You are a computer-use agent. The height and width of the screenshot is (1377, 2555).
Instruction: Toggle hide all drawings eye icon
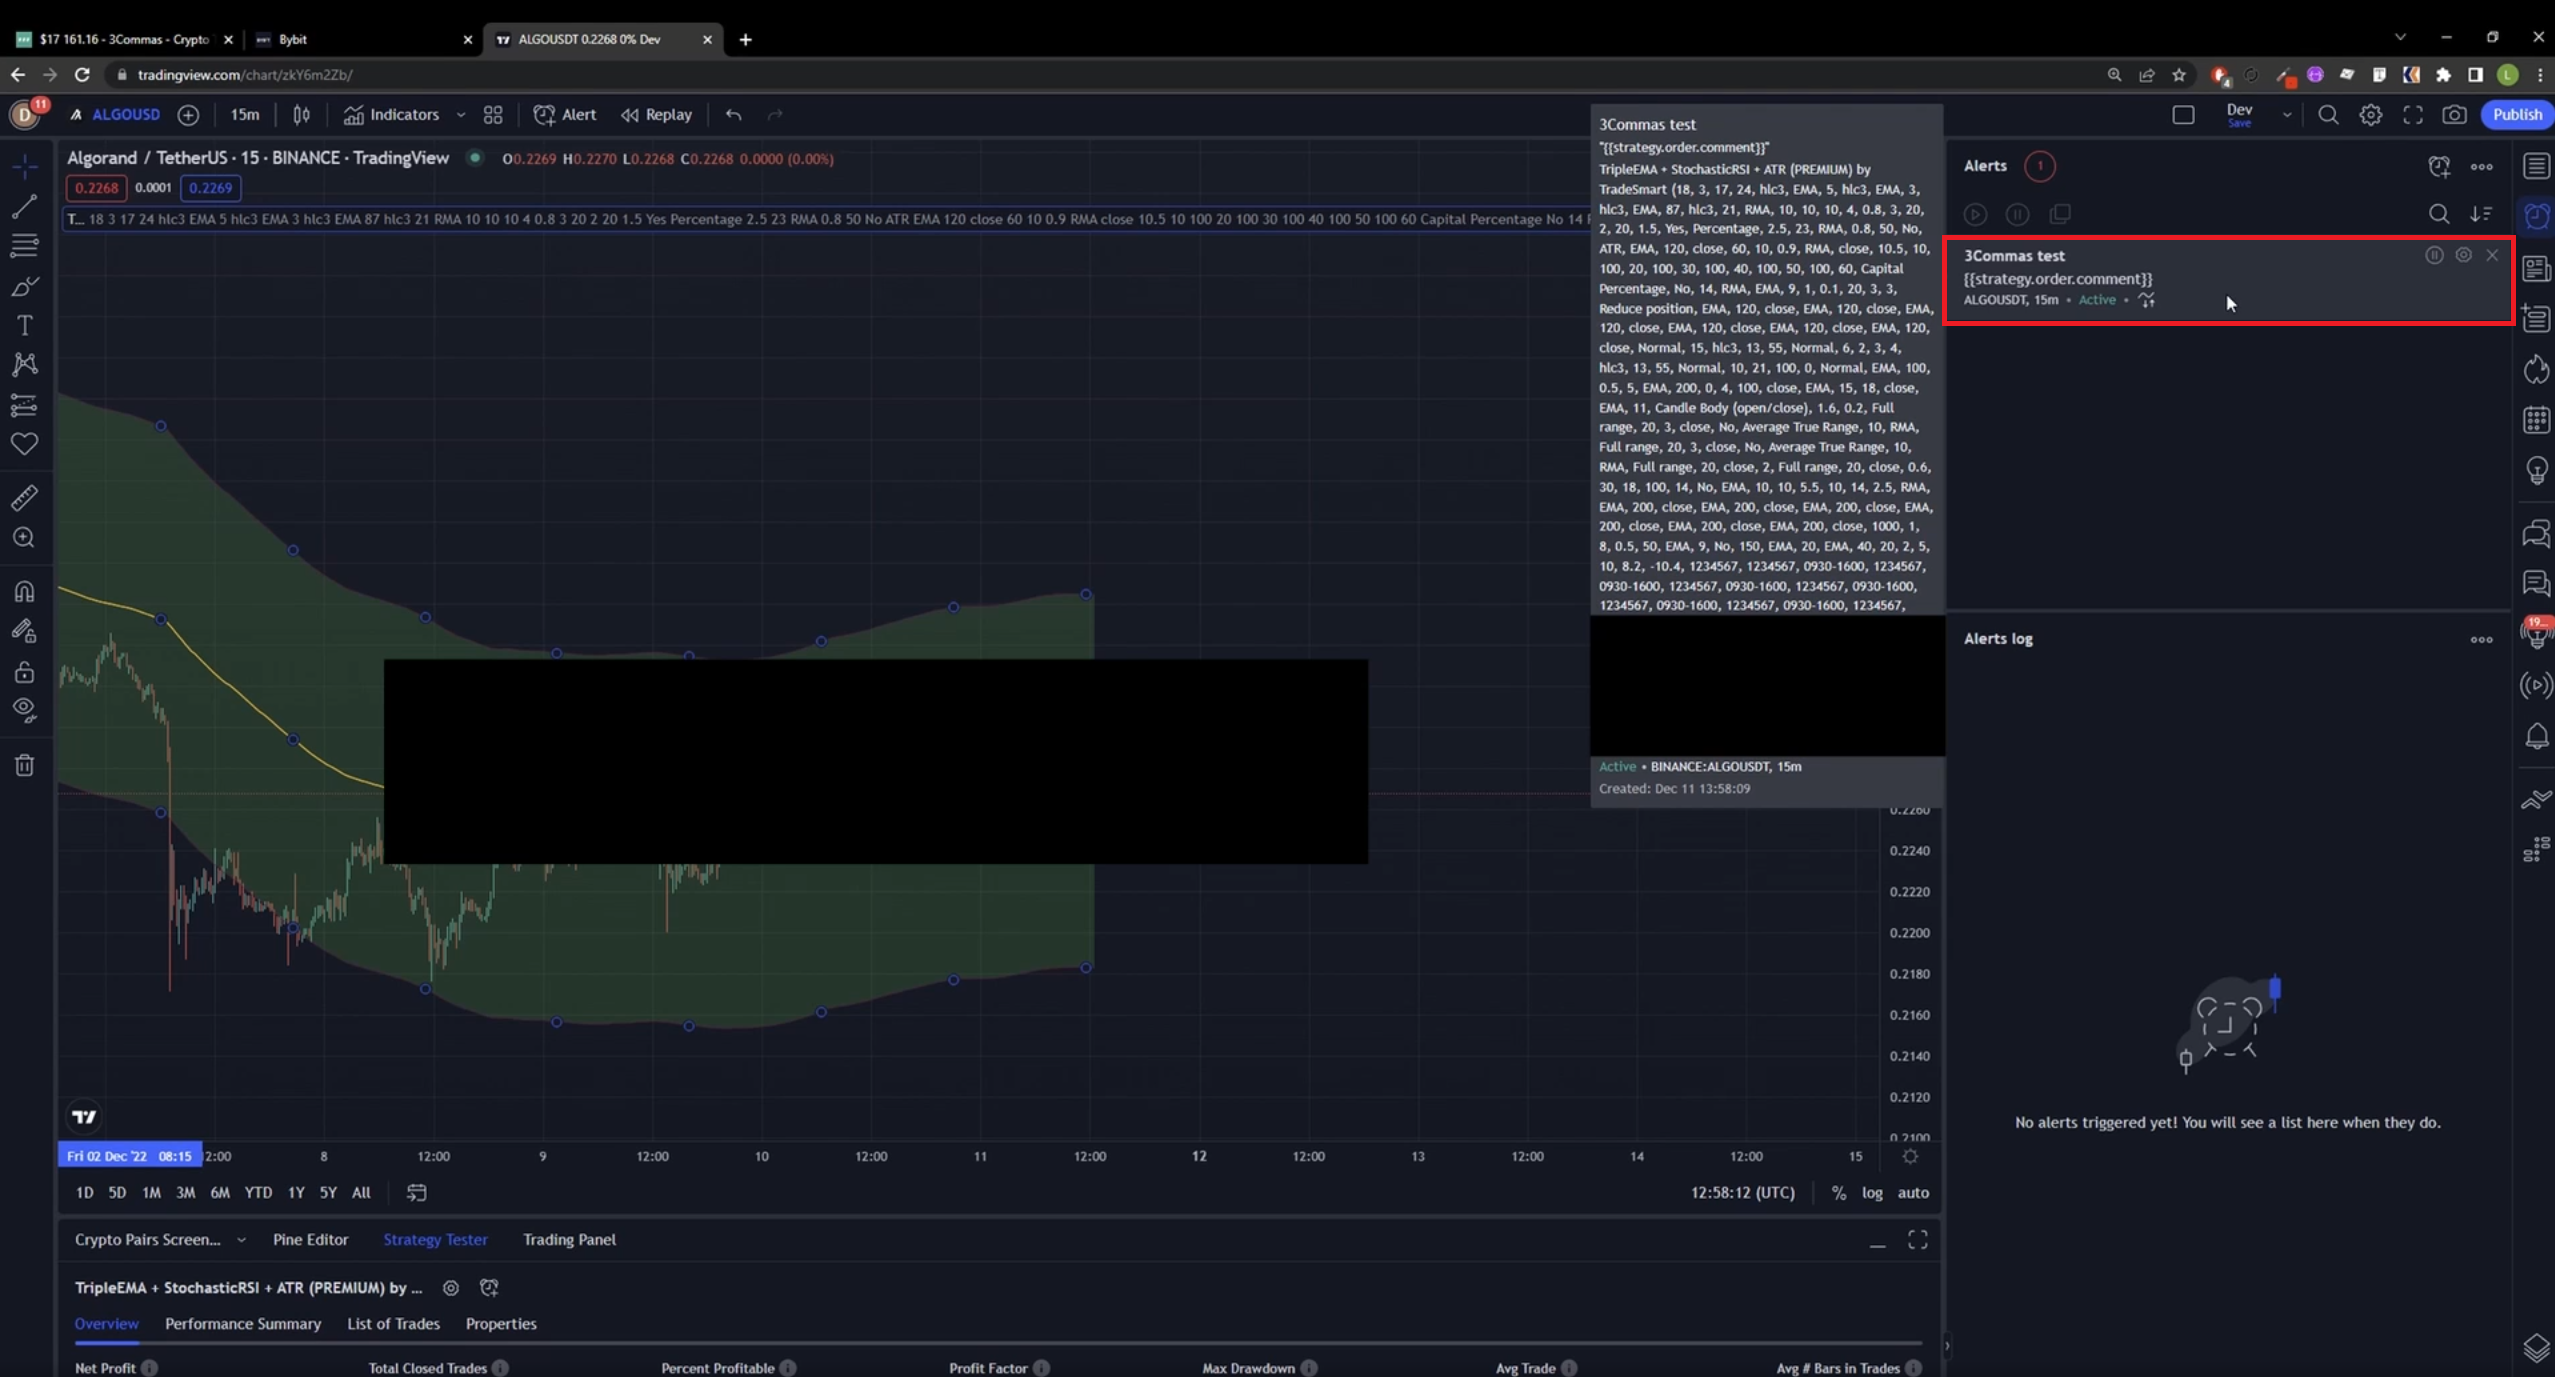(24, 710)
